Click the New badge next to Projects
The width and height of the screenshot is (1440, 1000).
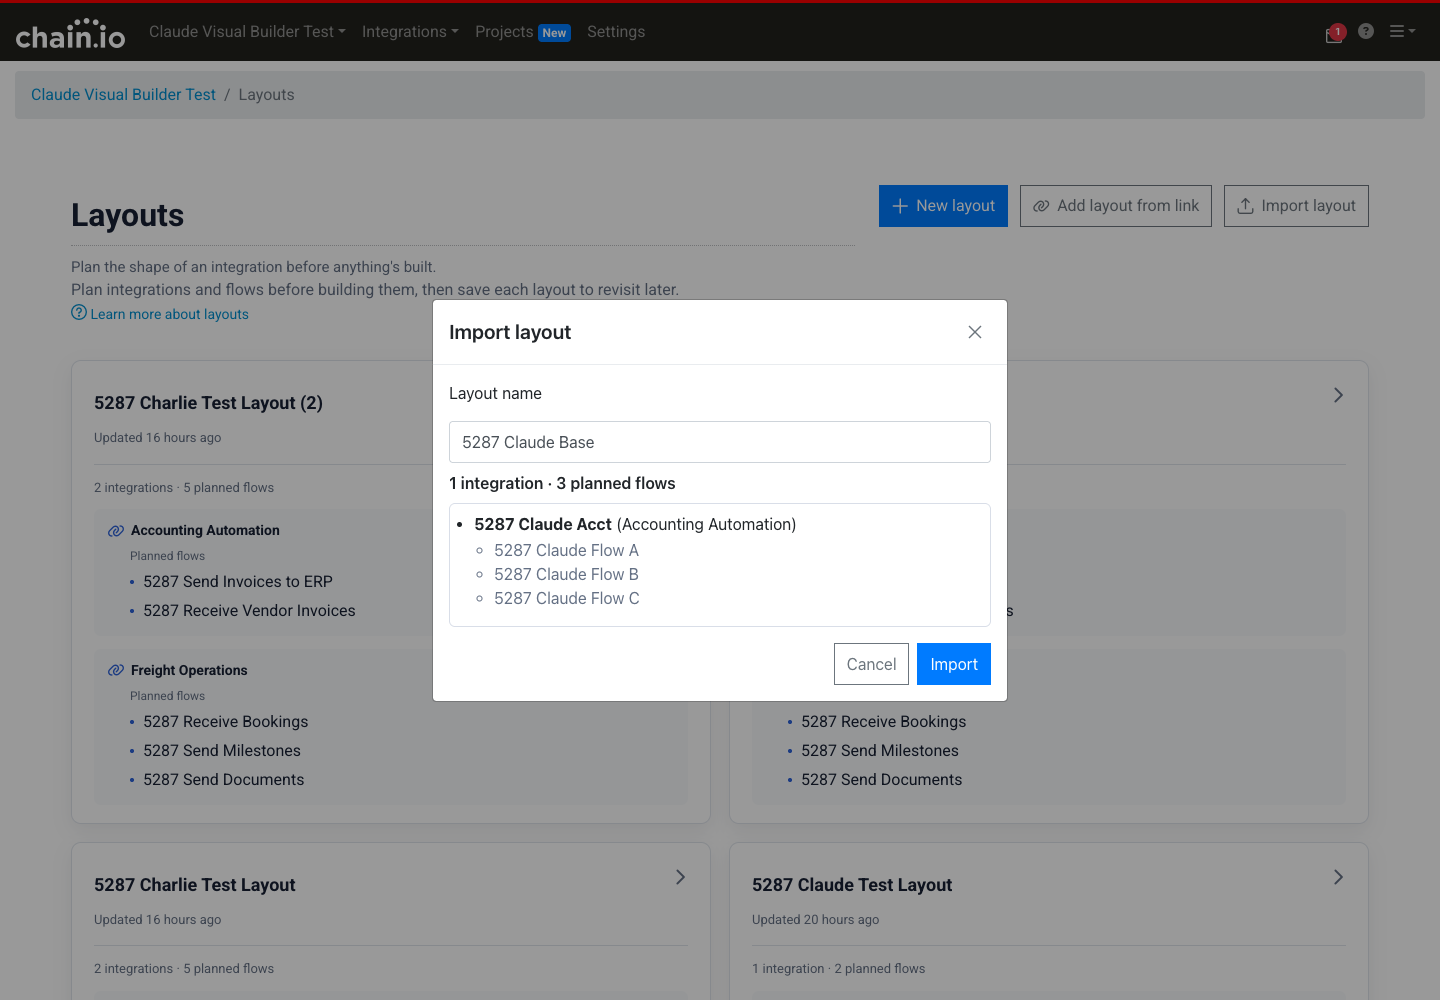[x=554, y=33]
